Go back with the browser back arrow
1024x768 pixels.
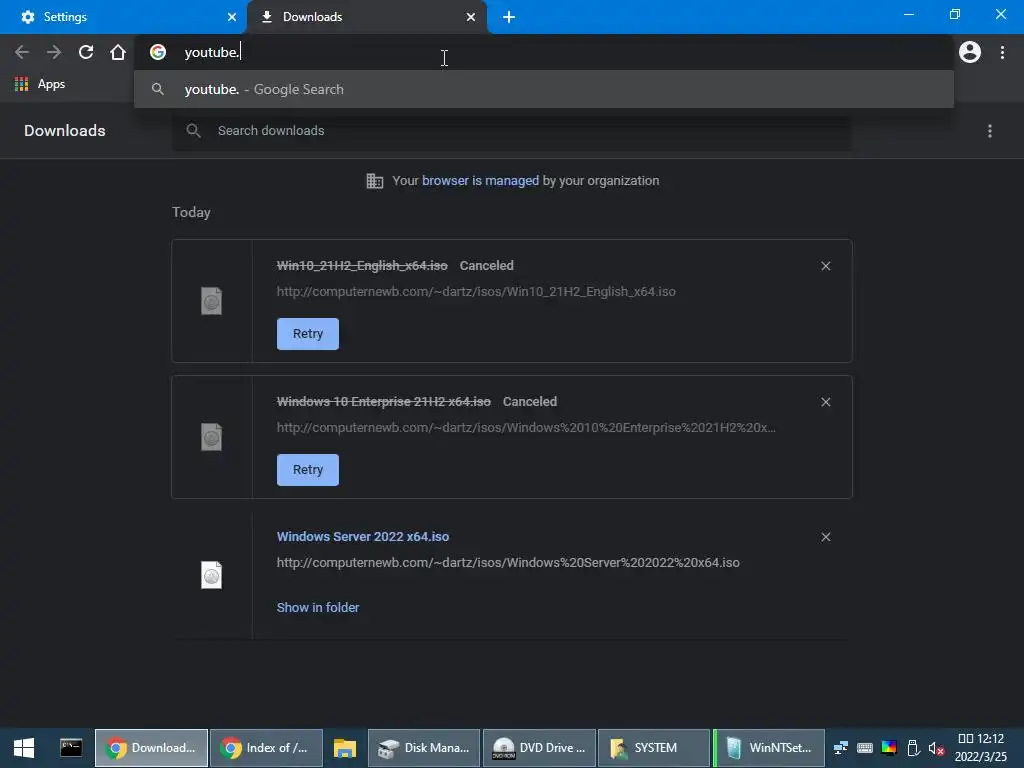coord(22,52)
